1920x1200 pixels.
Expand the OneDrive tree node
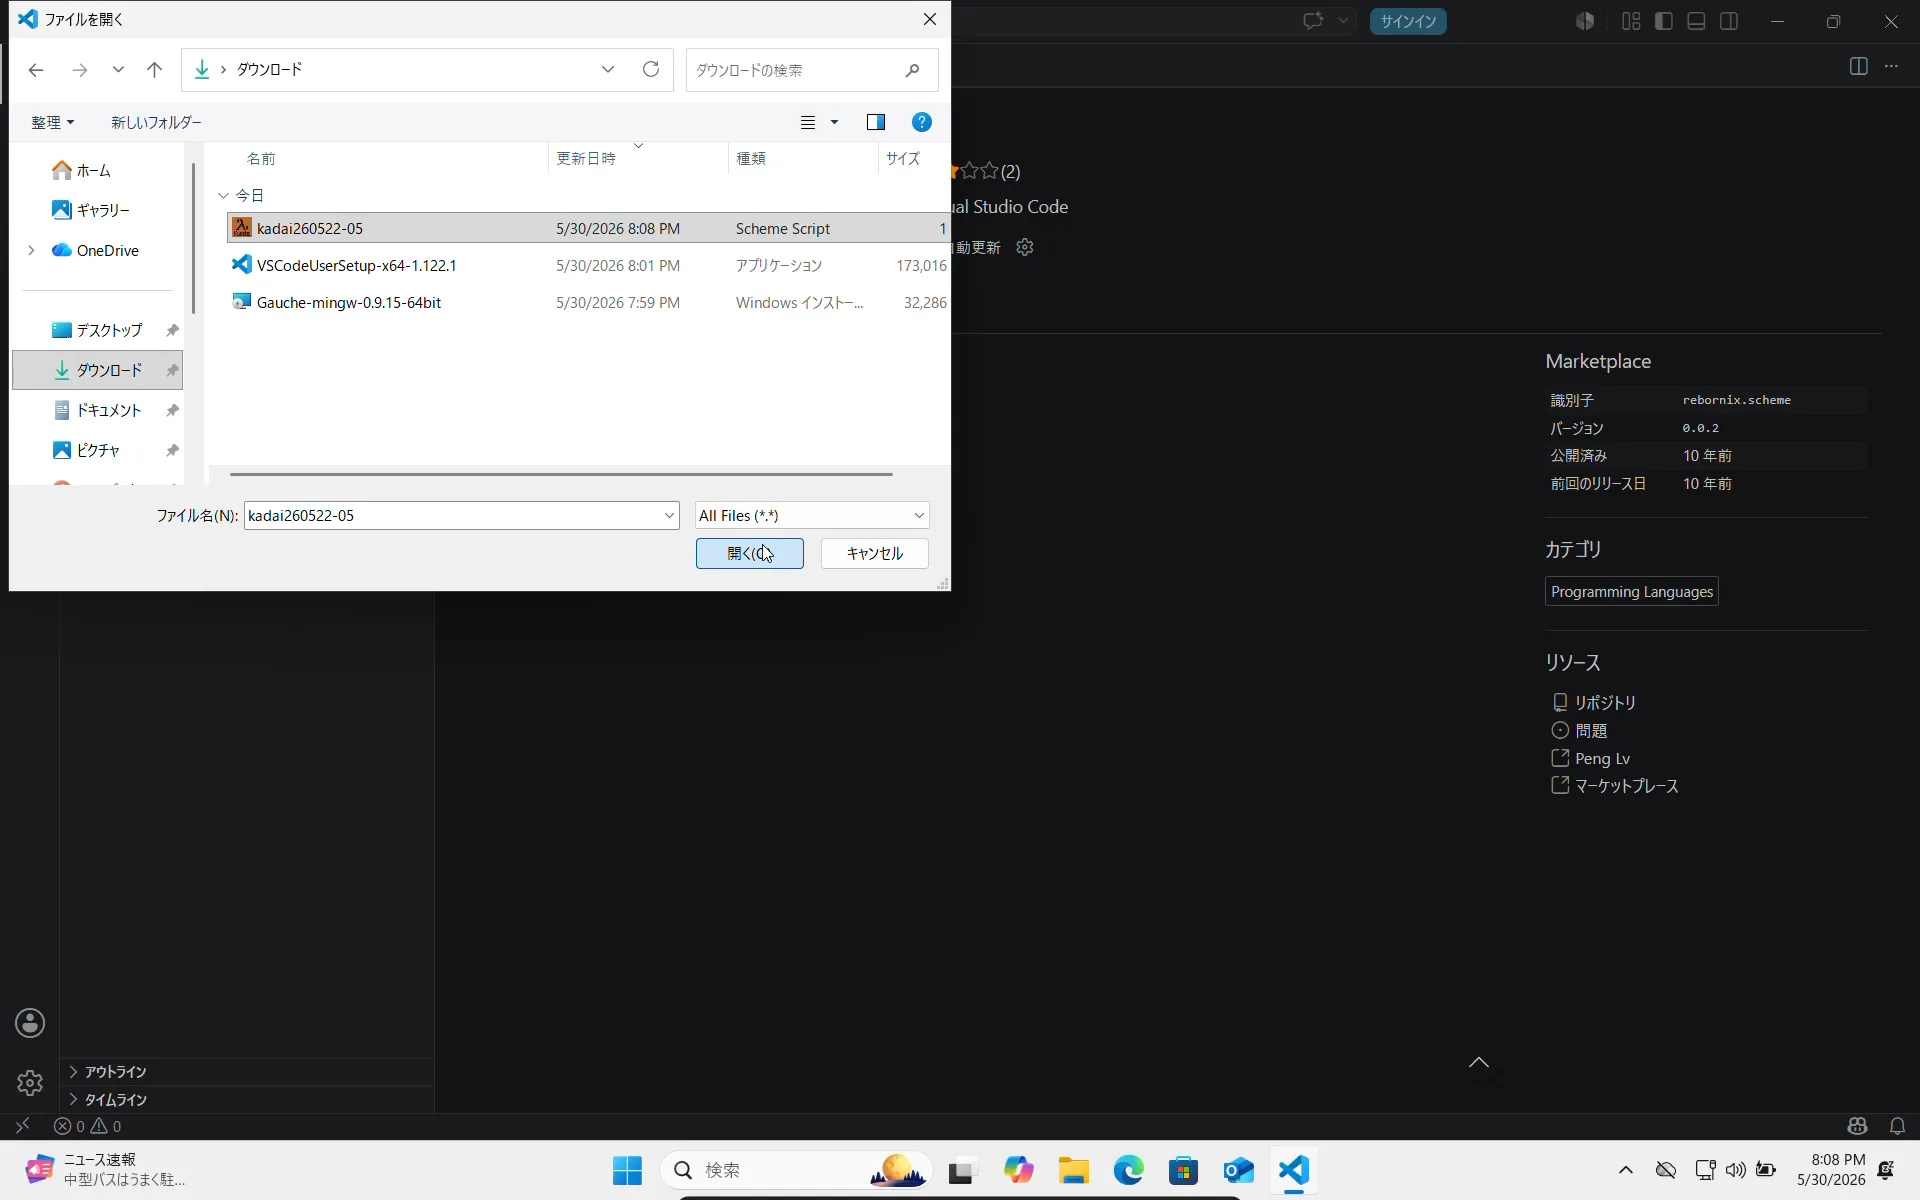pyautogui.click(x=31, y=250)
